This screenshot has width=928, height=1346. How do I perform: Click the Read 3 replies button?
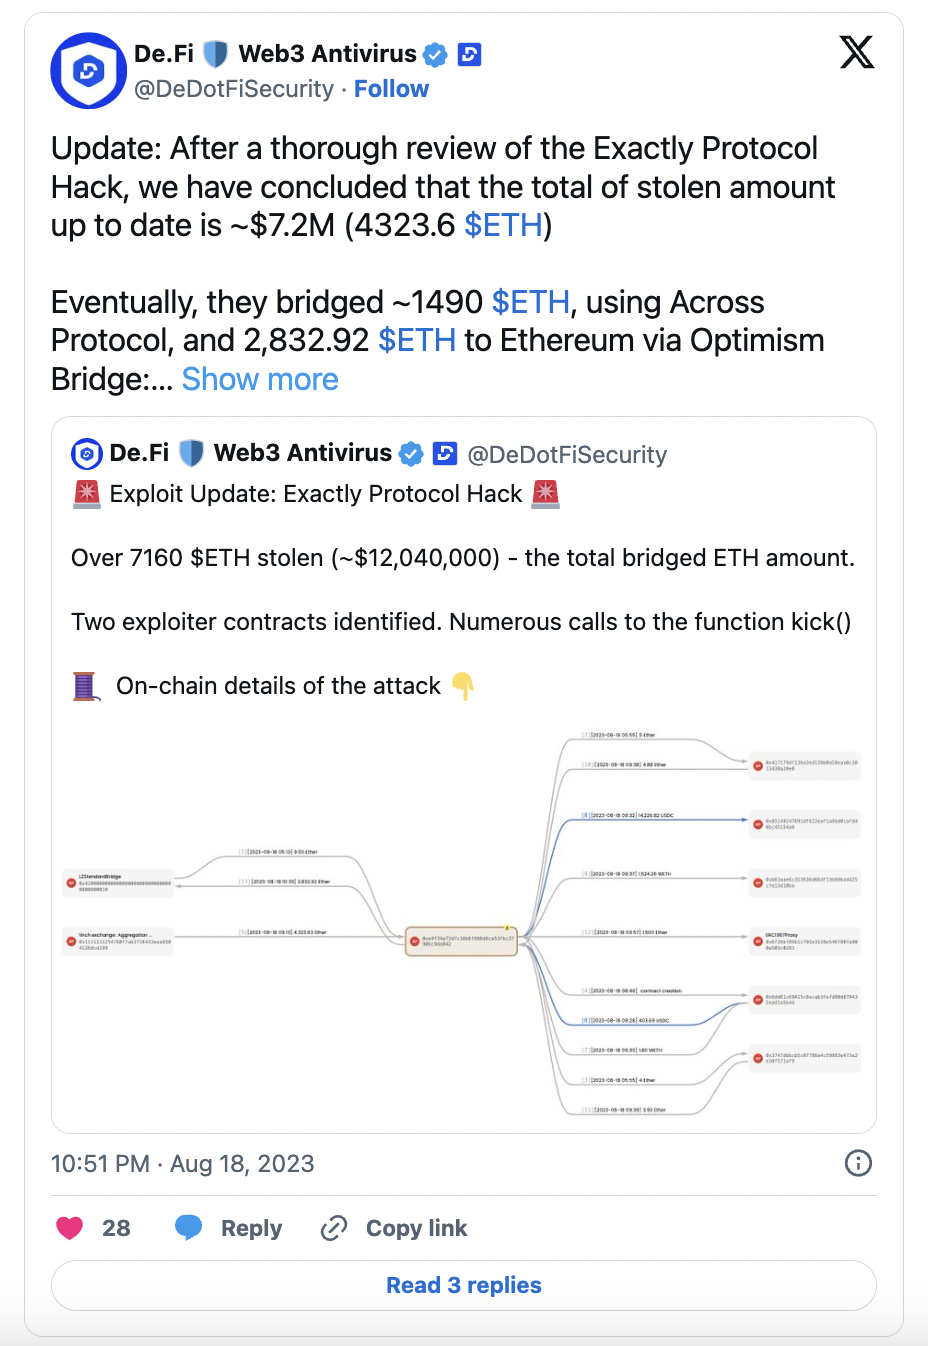pyautogui.click(x=464, y=1285)
